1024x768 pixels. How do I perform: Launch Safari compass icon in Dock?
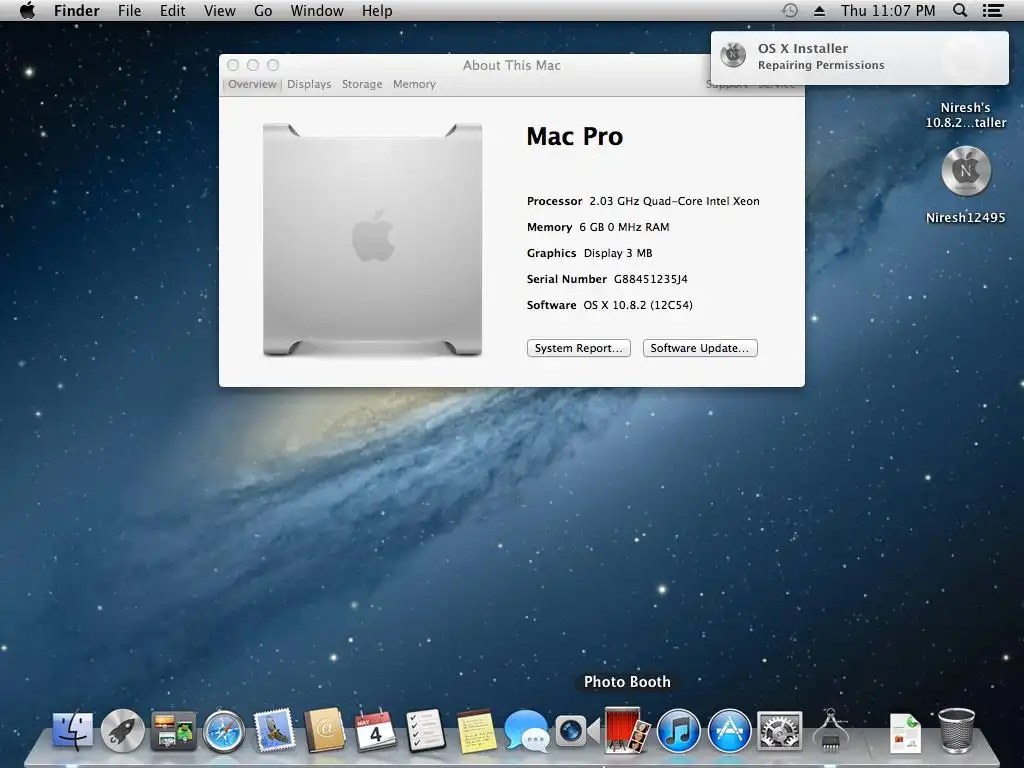223,730
